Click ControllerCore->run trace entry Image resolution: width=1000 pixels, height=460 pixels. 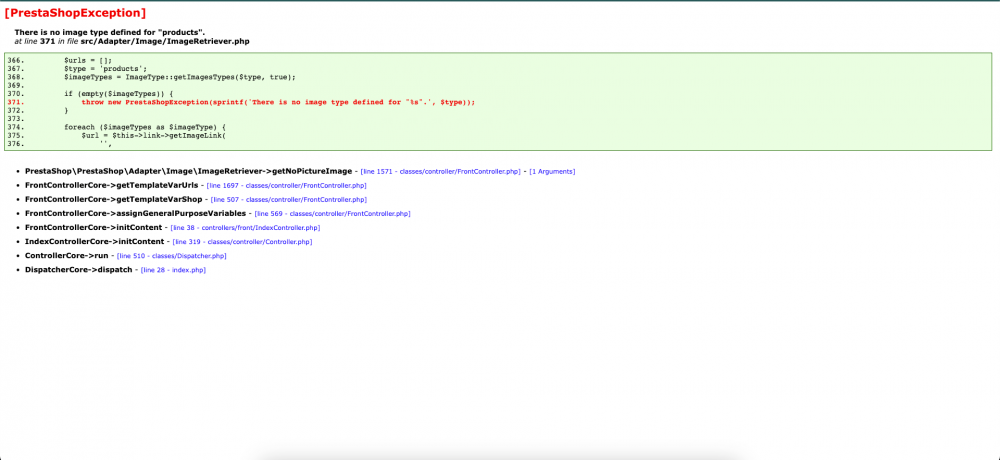click(x=66, y=255)
